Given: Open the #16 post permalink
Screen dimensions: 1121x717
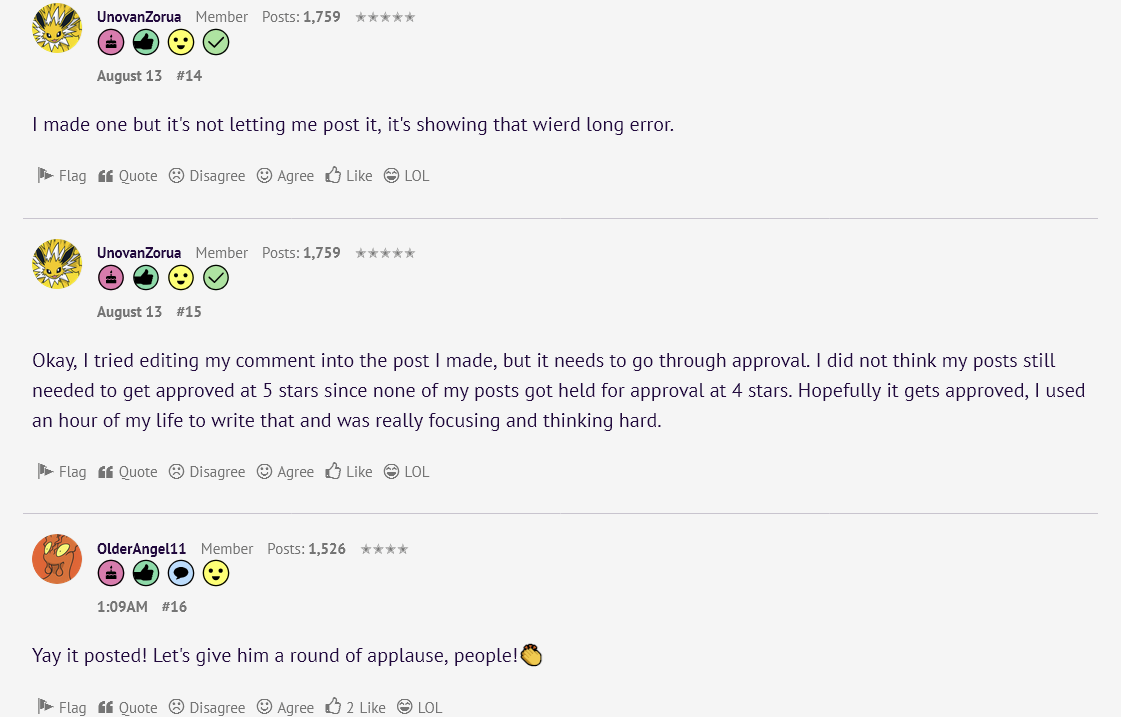Looking at the screenshot, I should [174, 607].
